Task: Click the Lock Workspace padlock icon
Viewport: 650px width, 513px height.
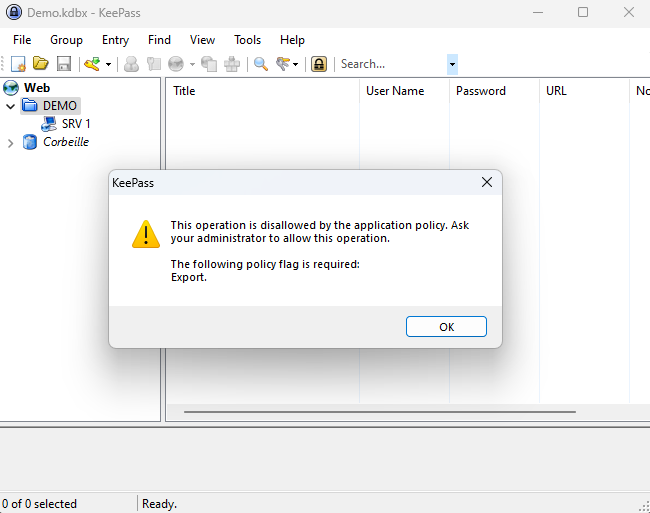Action: (x=319, y=64)
